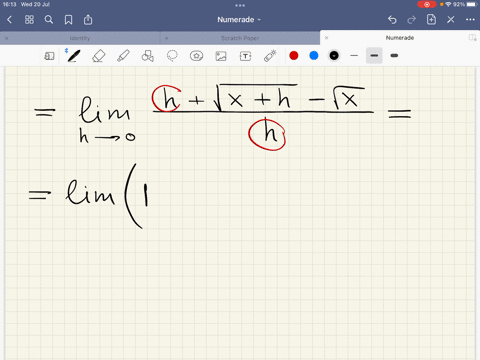Select the Shapes tool

pos(148,56)
